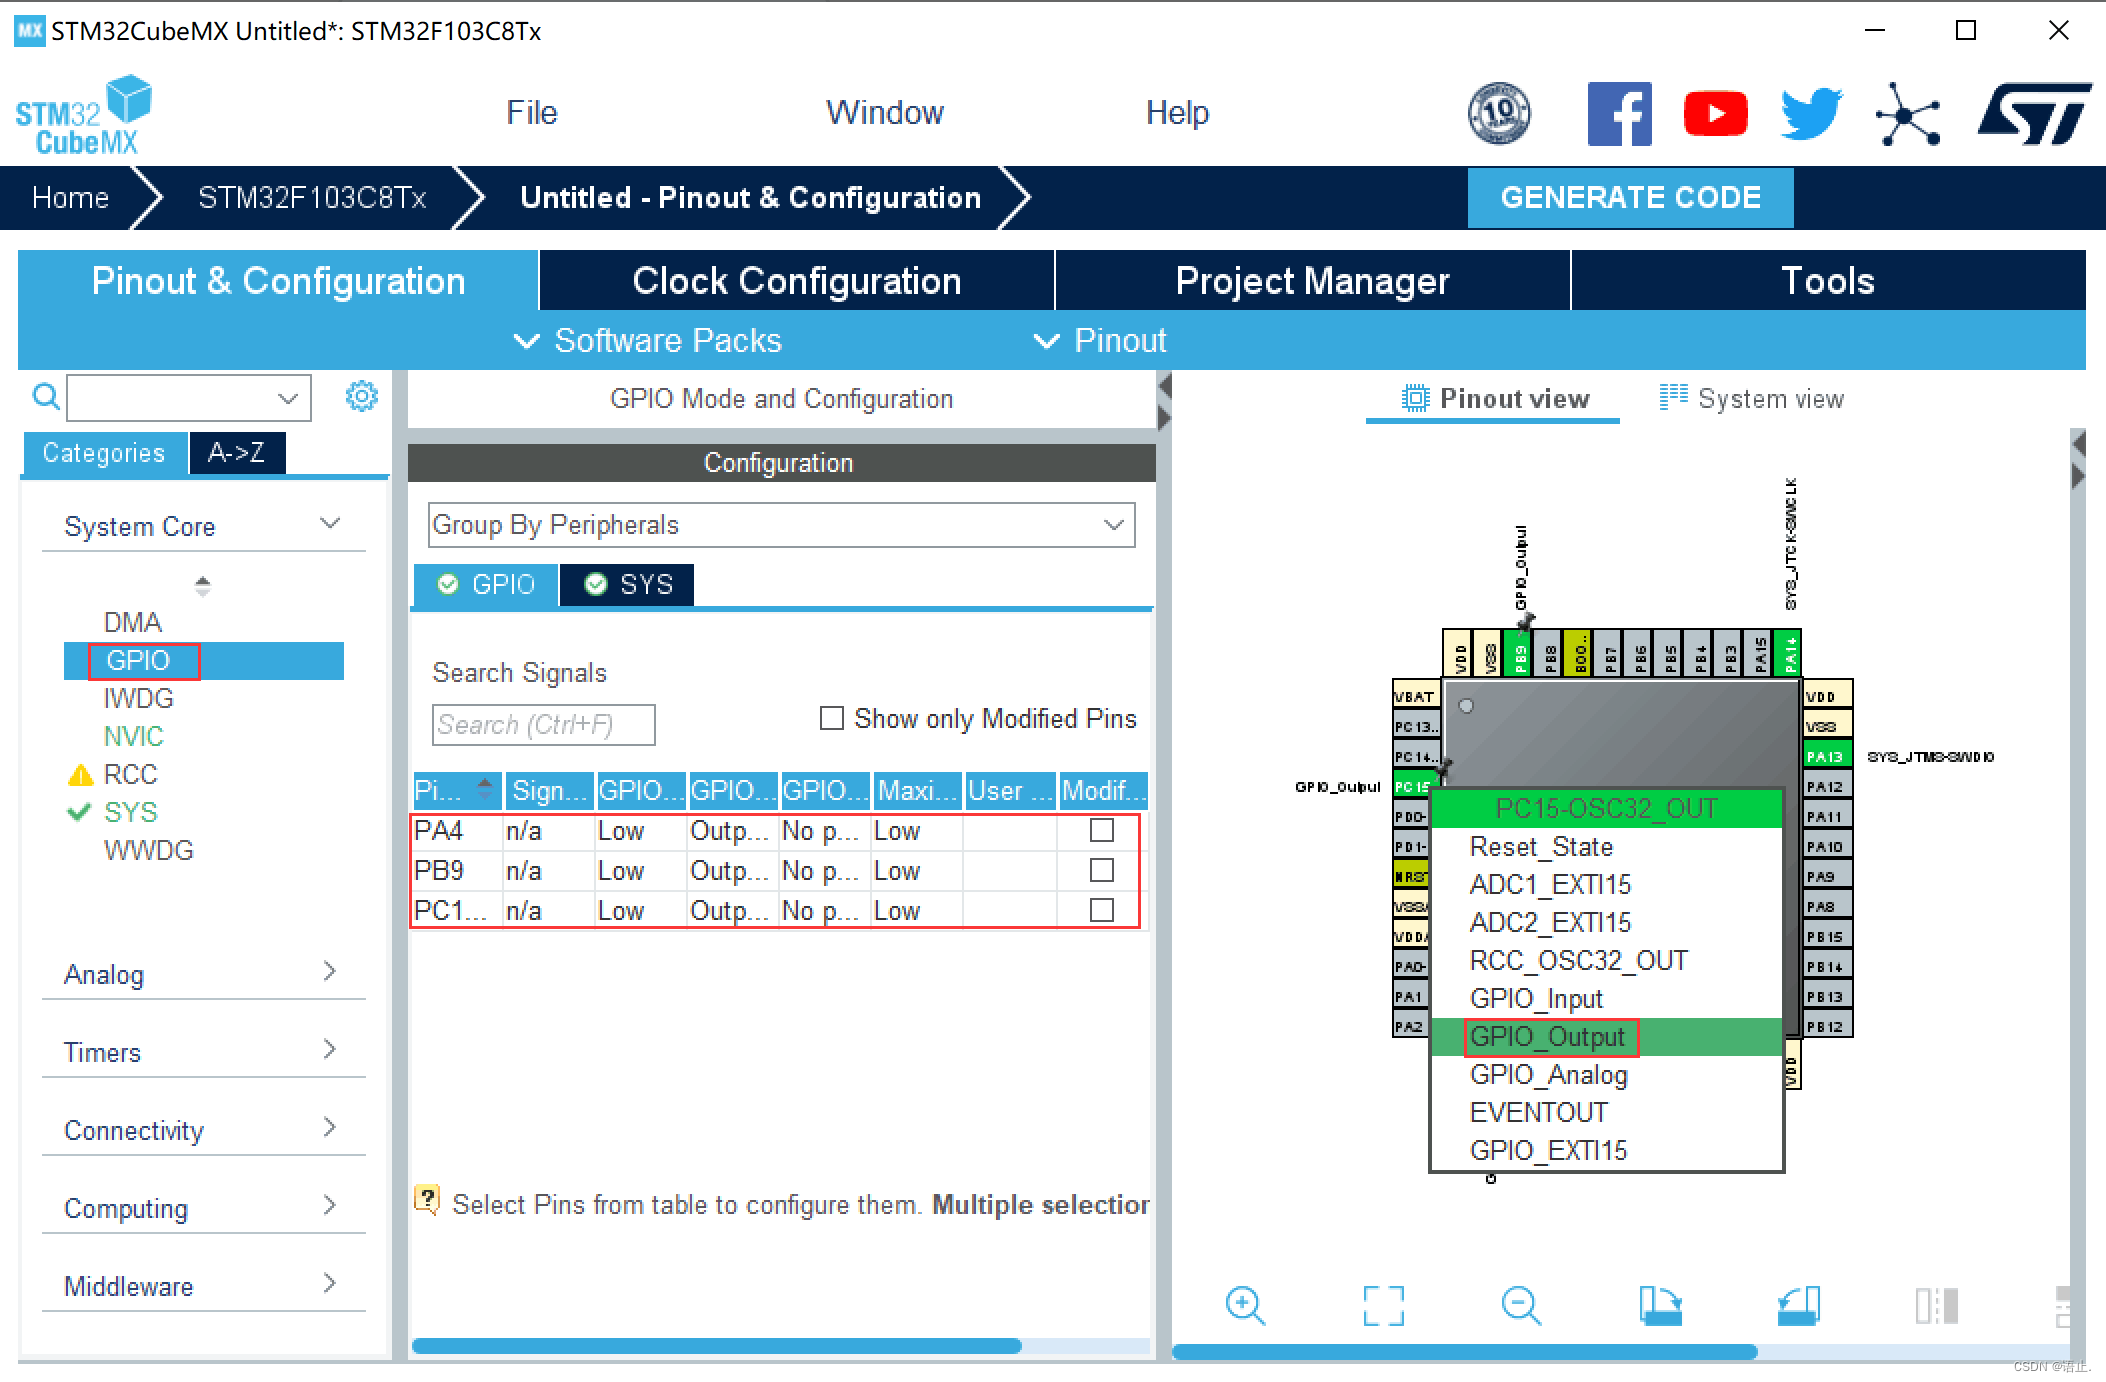The width and height of the screenshot is (2106, 1382).
Task: Open the Group By Peripherals dropdown
Action: pyautogui.click(x=781, y=525)
